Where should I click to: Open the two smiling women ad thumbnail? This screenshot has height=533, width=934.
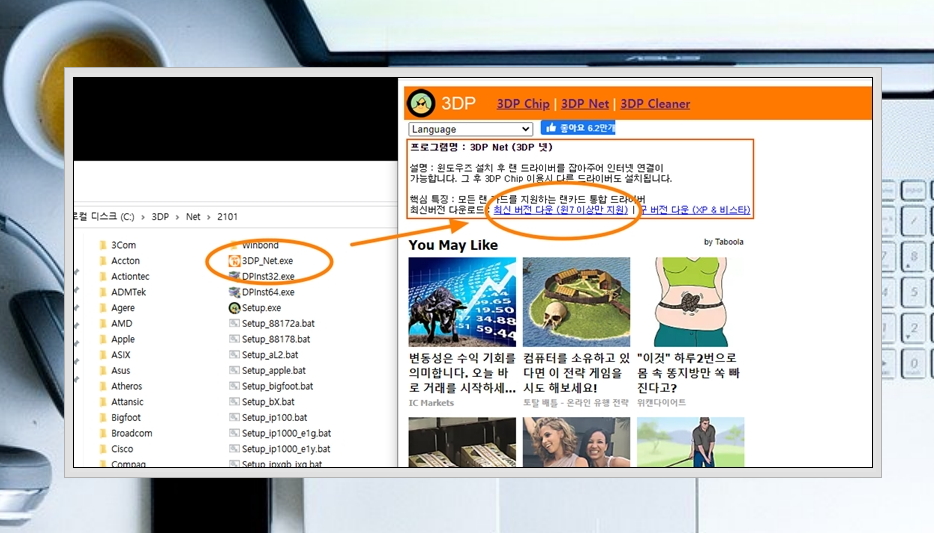(x=576, y=442)
